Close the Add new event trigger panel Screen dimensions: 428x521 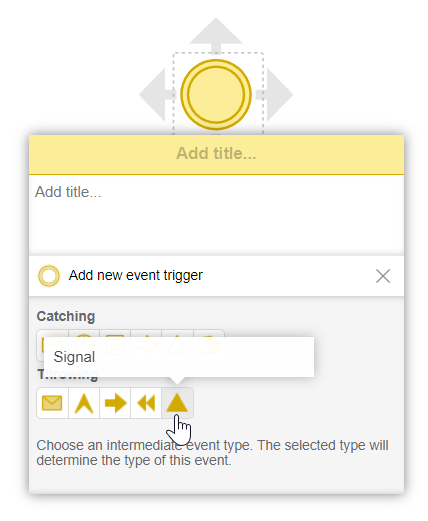coord(383,276)
